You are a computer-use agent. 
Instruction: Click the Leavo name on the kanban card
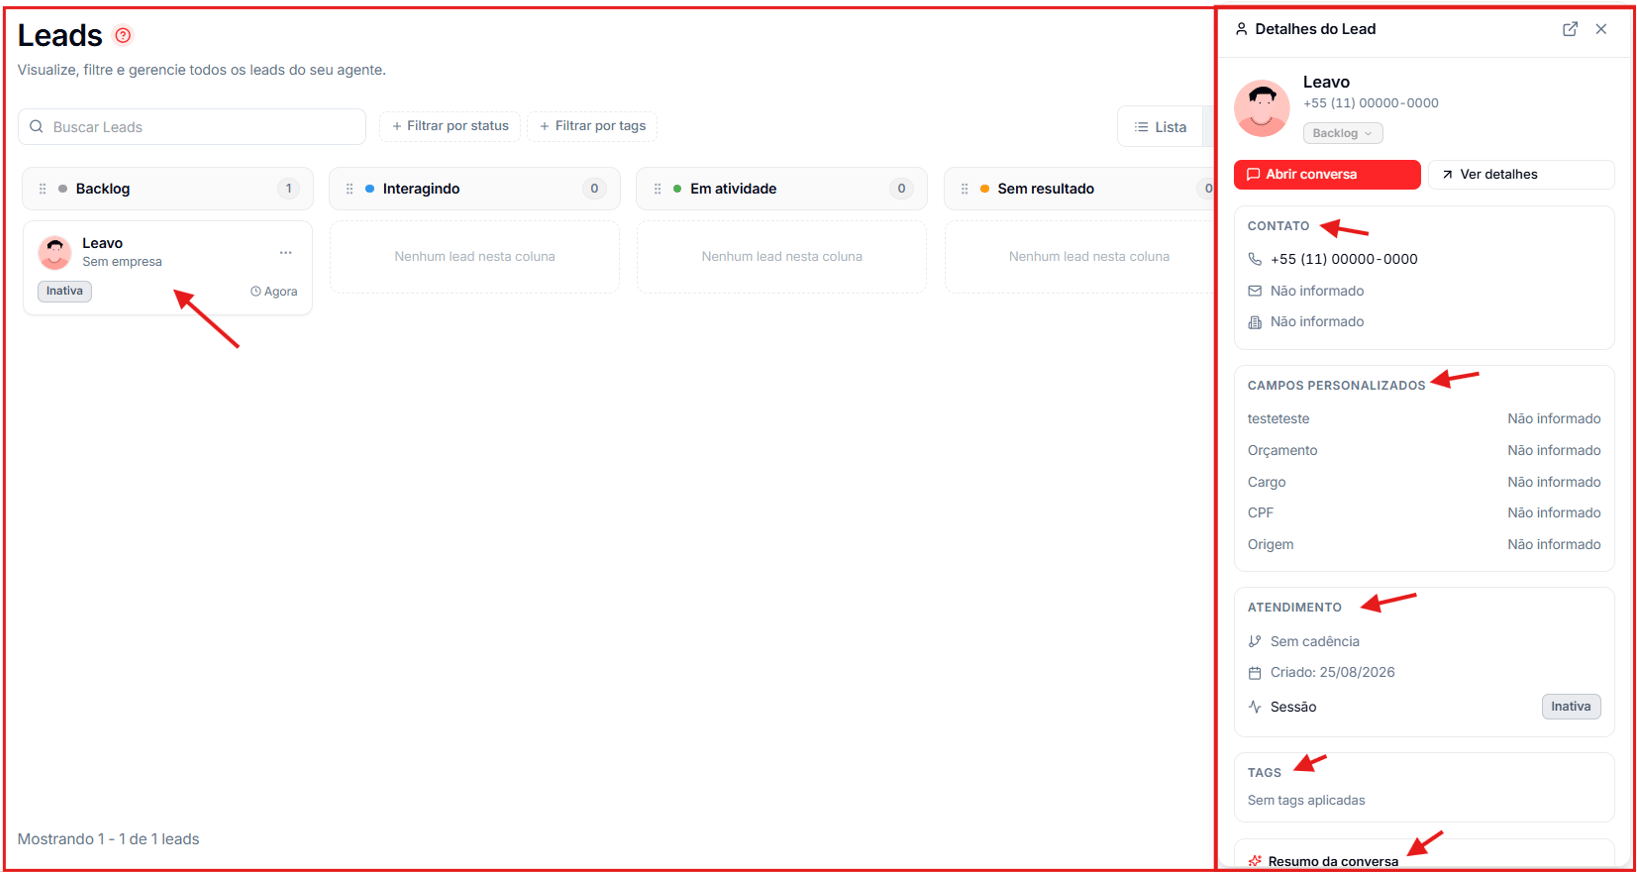click(x=103, y=243)
